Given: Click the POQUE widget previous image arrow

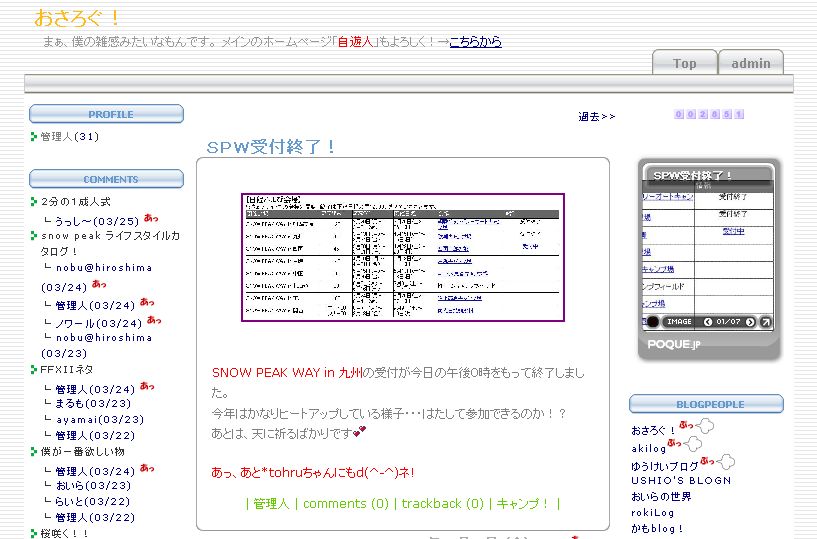Looking at the screenshot, I should tap(708, 322).
